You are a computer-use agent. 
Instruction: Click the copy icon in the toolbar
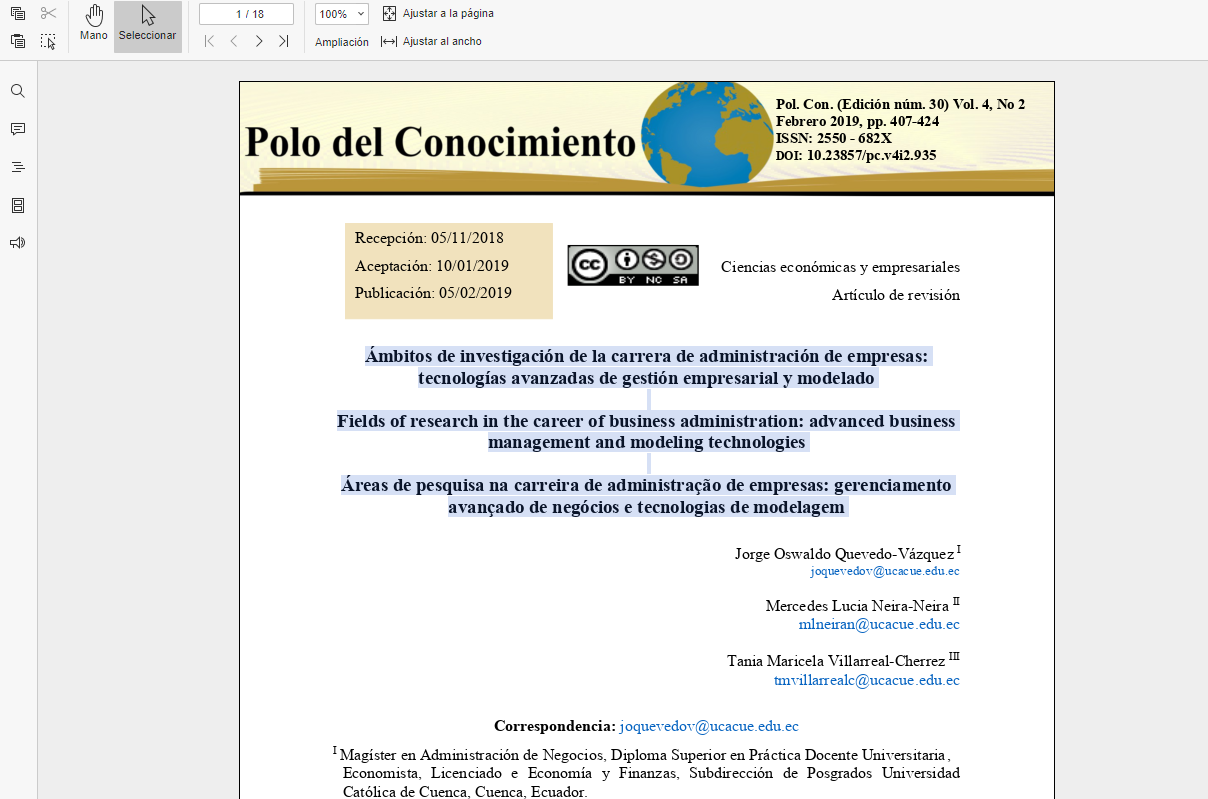pyautogui.click(x=18, y=14)
